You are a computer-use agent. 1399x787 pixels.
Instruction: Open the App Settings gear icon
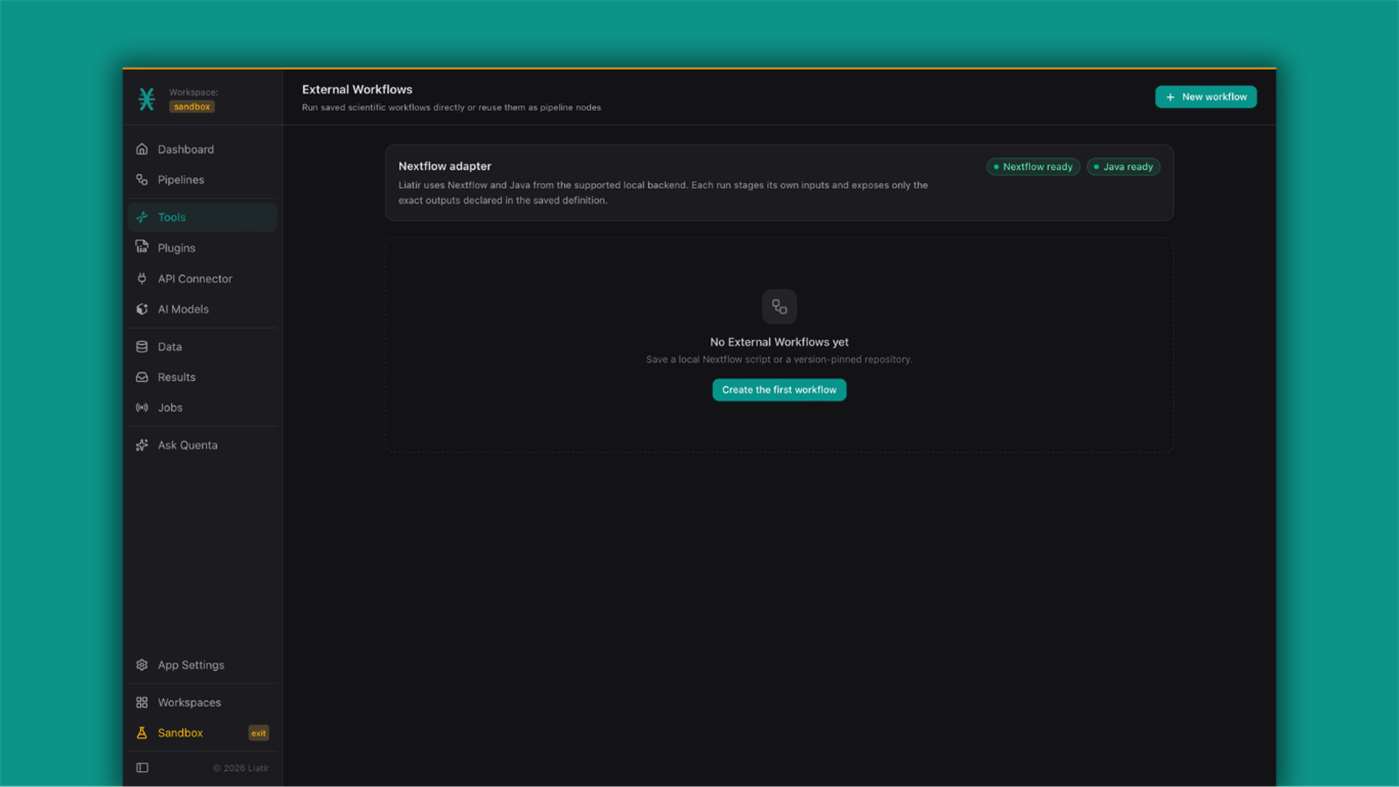[142, 665]
